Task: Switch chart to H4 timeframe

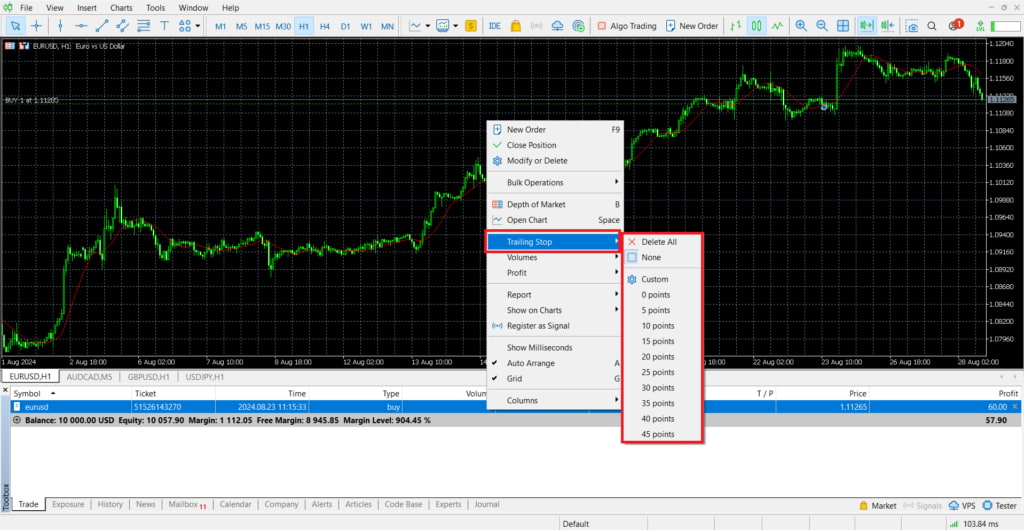Action: point(325,26)
